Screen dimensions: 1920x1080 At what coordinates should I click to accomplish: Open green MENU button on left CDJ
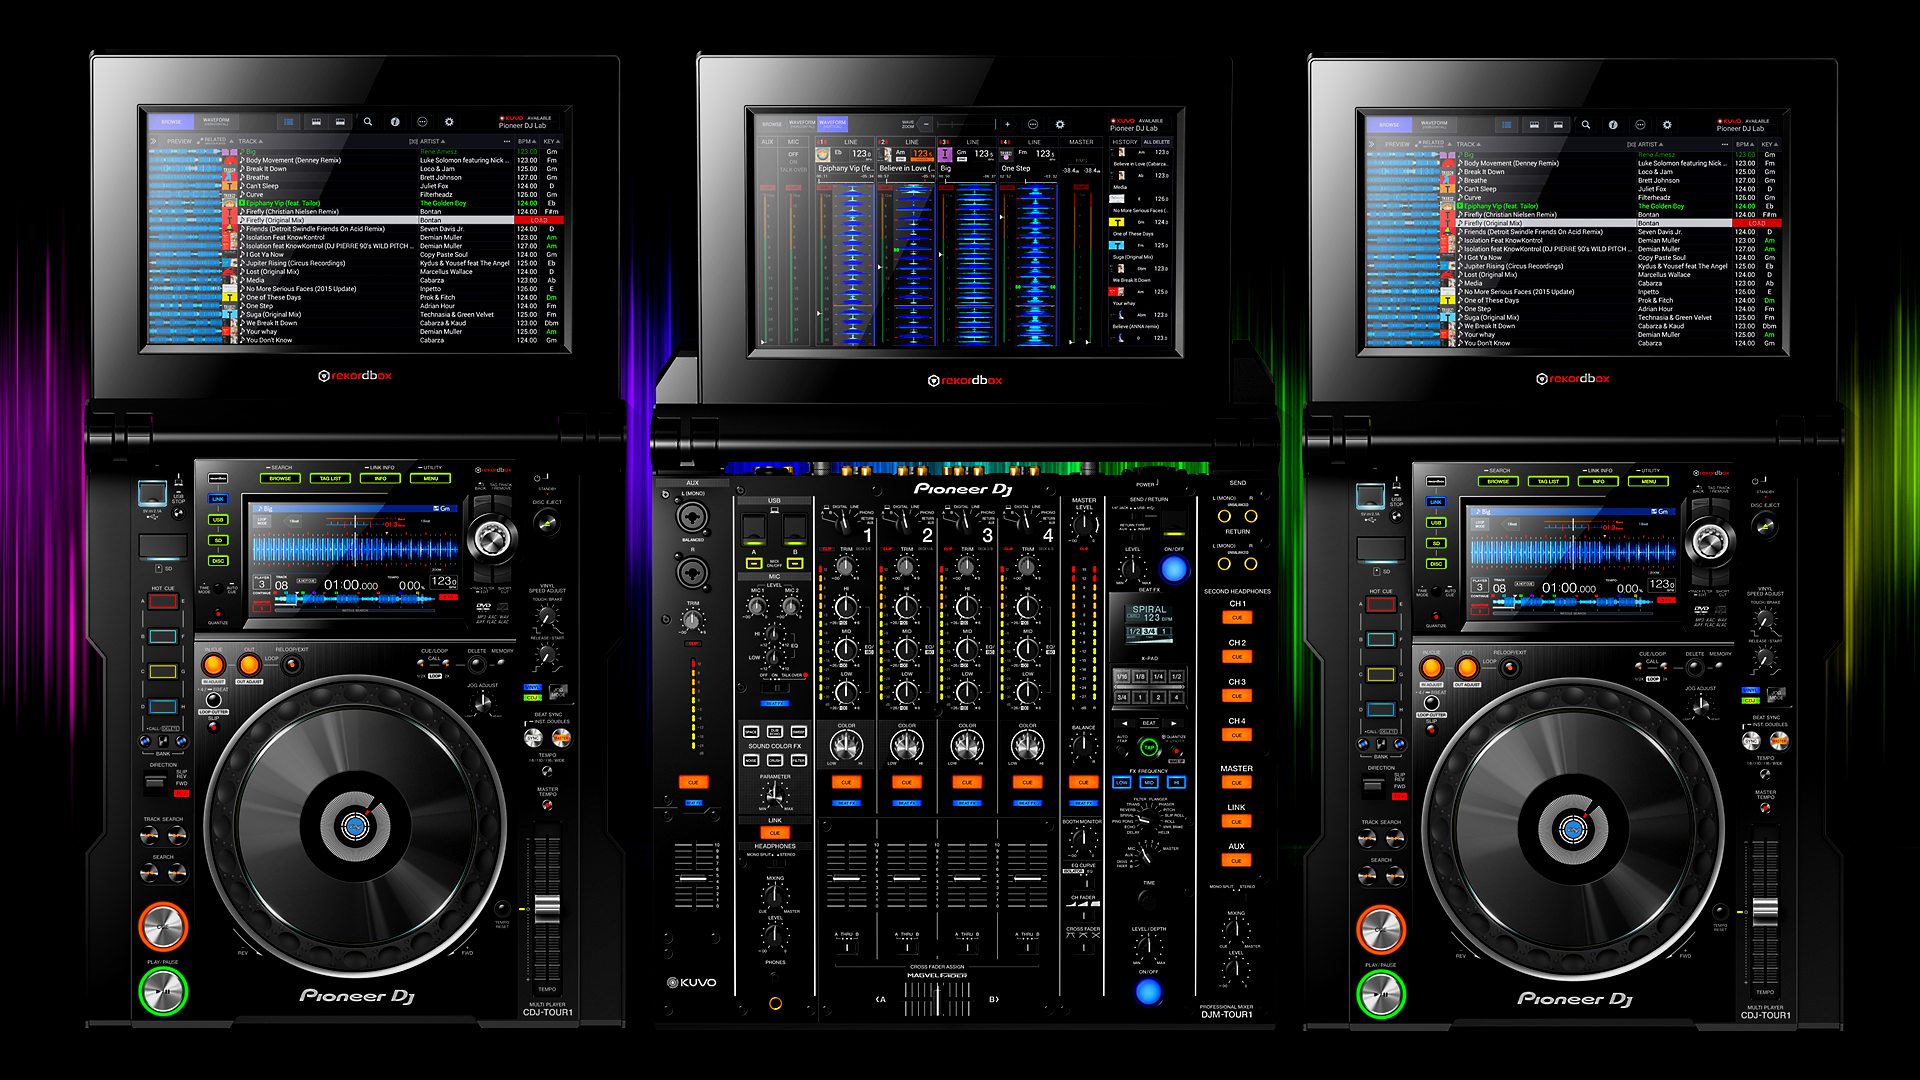pyautogui.click(x=431, y=479)
